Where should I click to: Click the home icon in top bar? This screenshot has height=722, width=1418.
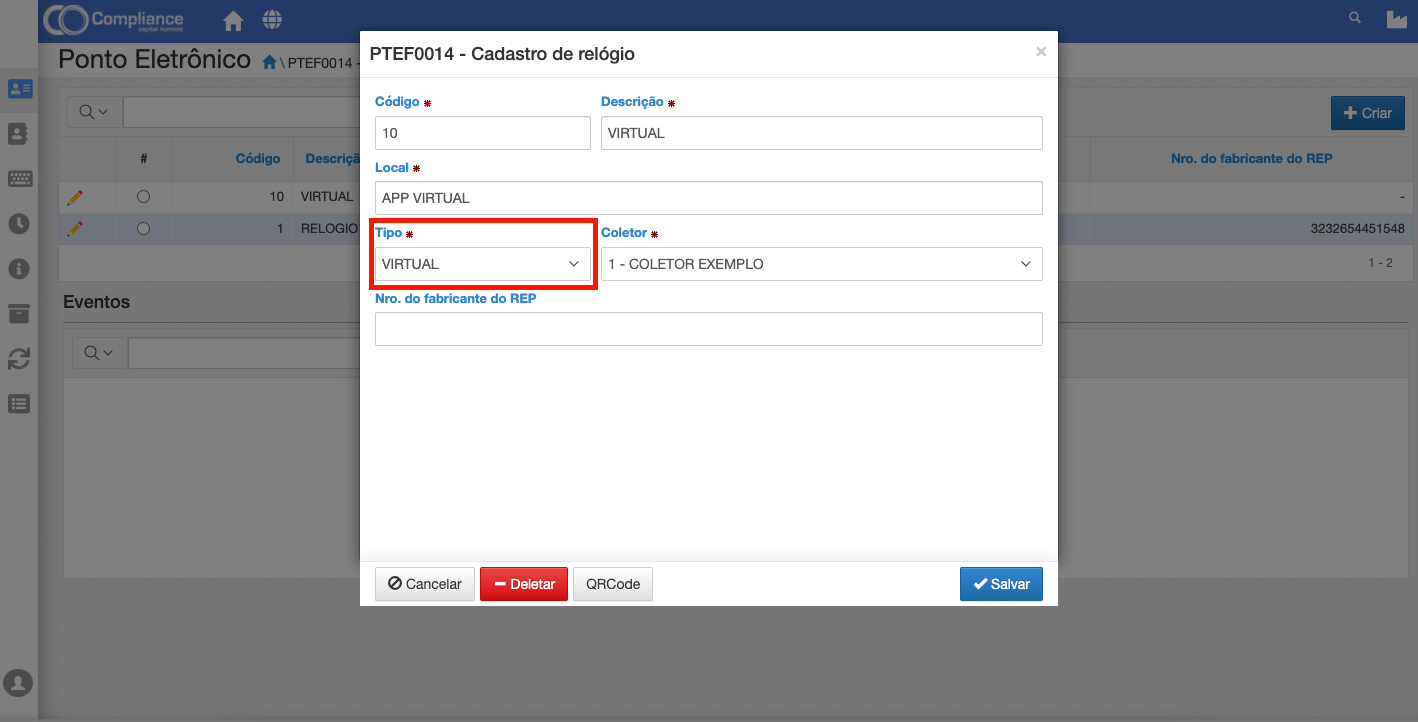click(x=233, y=20)
